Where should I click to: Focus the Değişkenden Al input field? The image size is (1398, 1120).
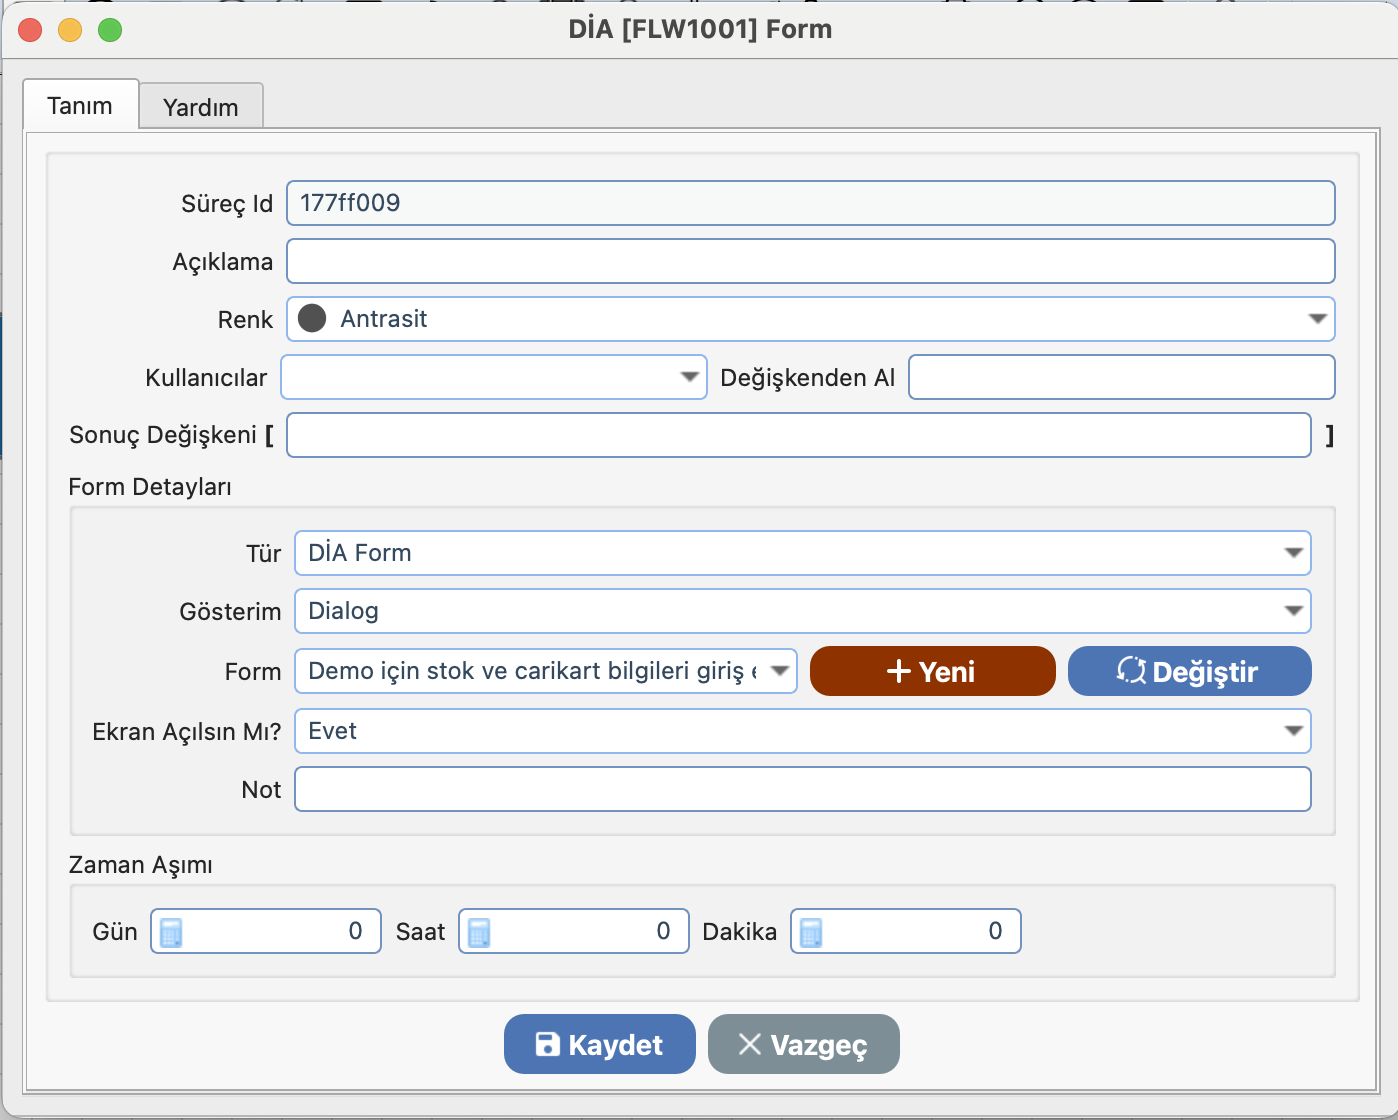pyautogui.click(x=1121, y=377)
